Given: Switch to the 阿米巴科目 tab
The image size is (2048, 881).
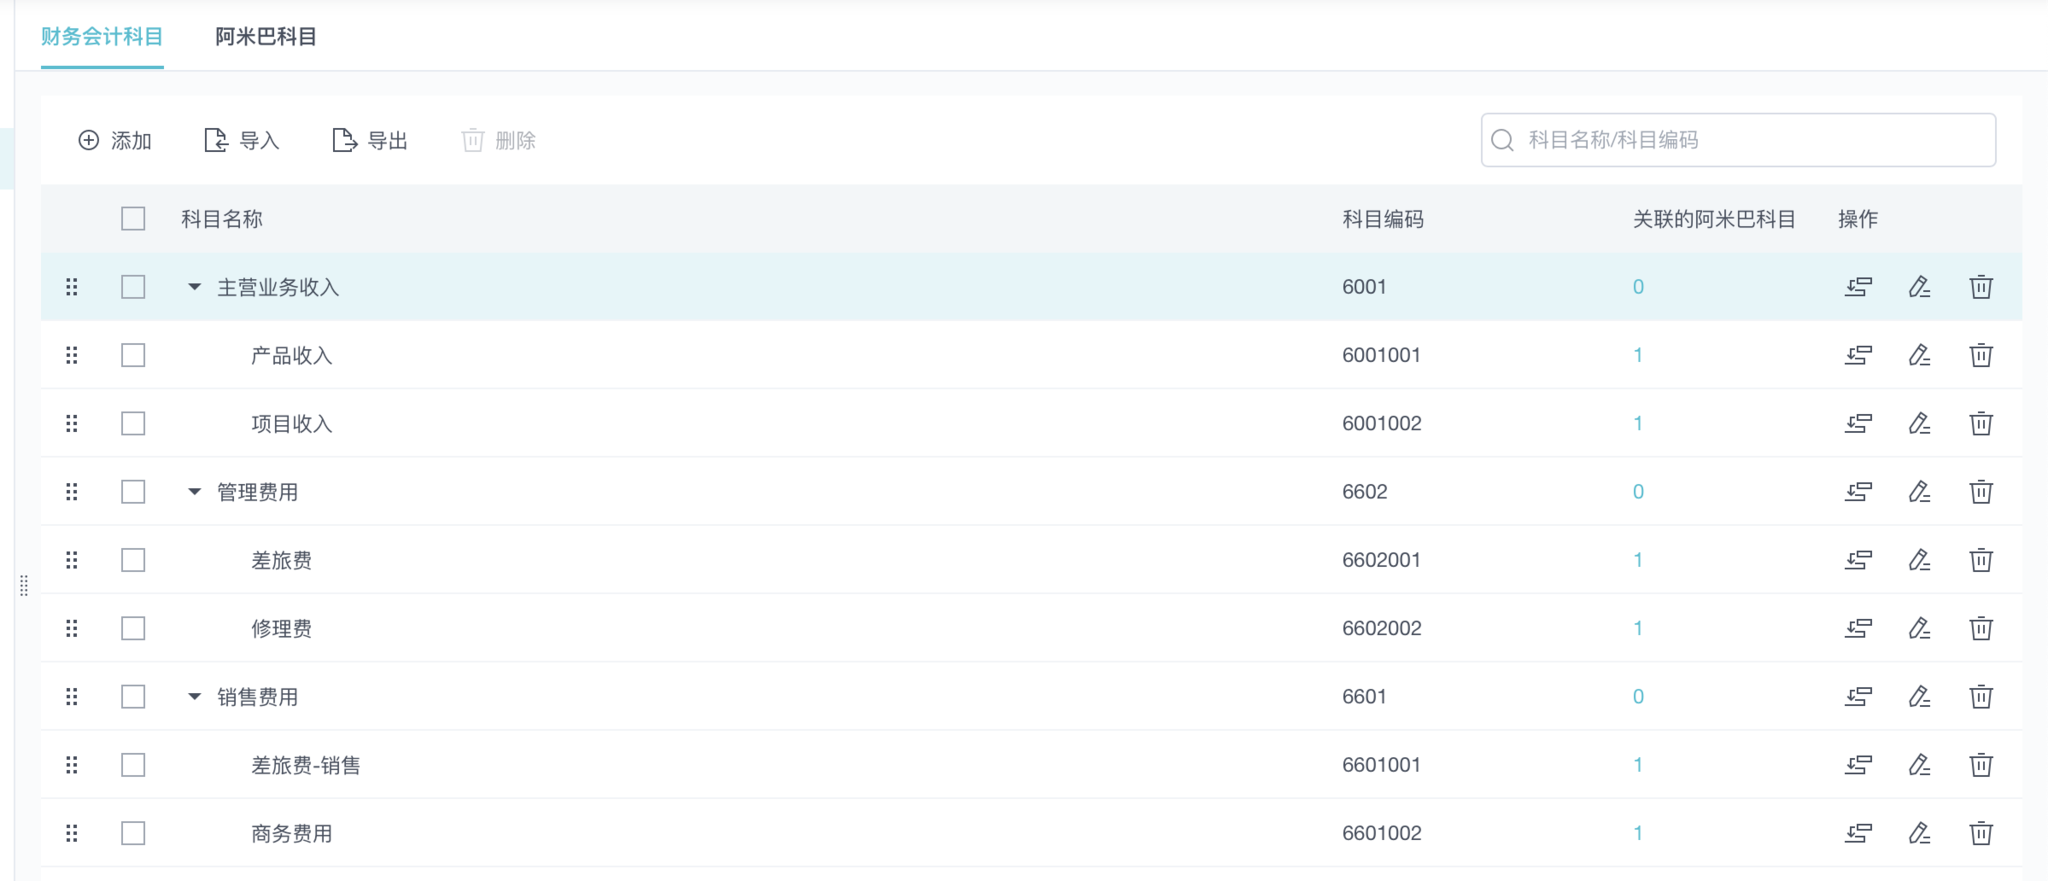Looking at the screenshot, I should click(266, 37).
